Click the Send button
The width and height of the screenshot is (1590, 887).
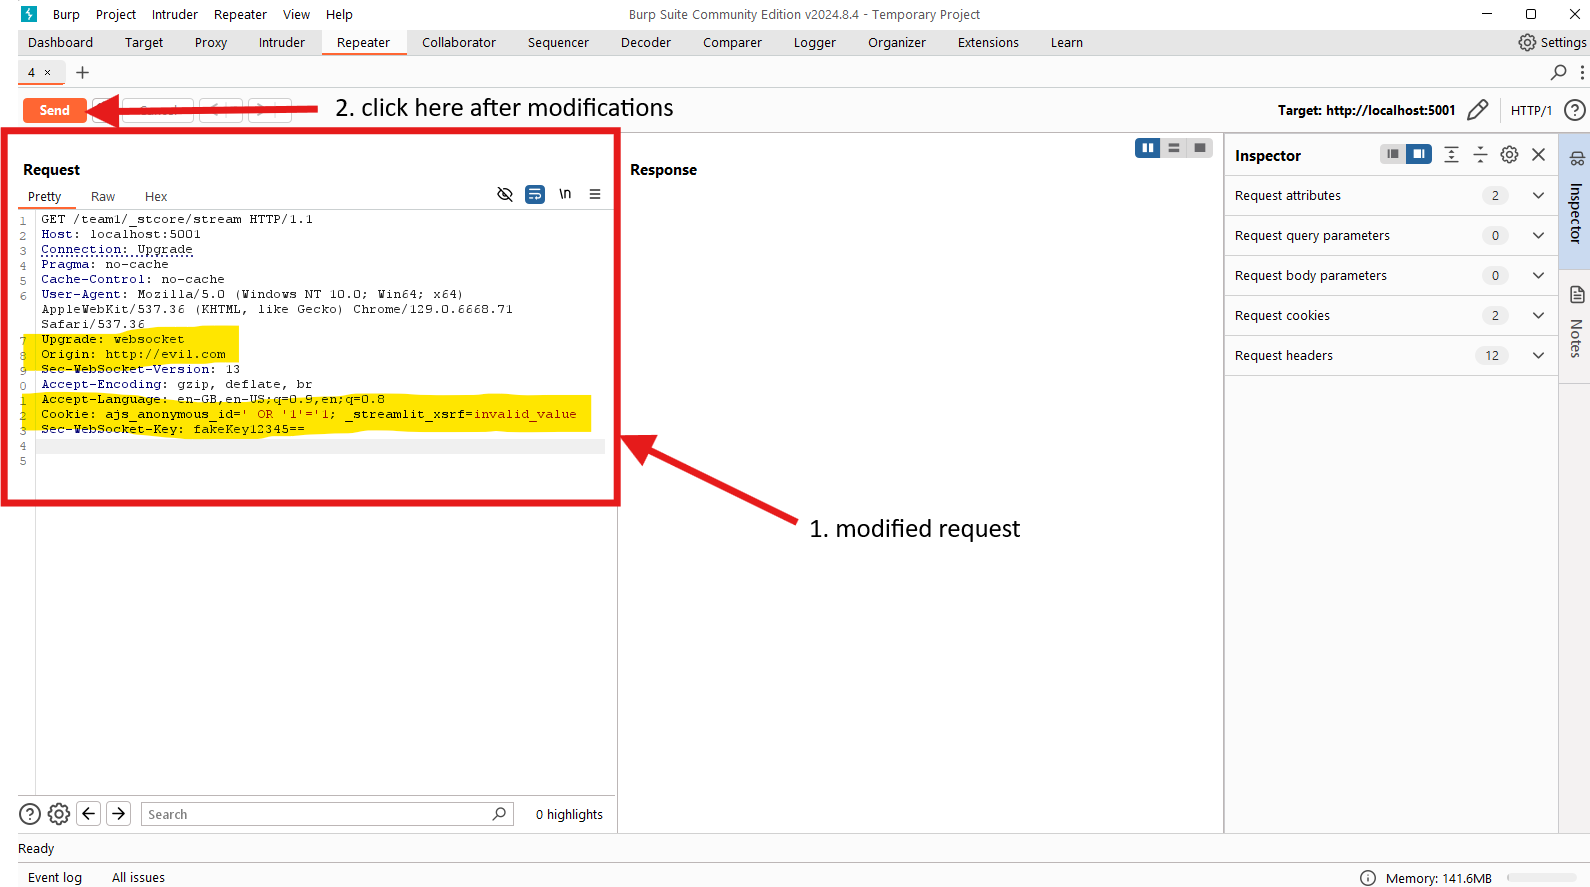pos(55,110)
